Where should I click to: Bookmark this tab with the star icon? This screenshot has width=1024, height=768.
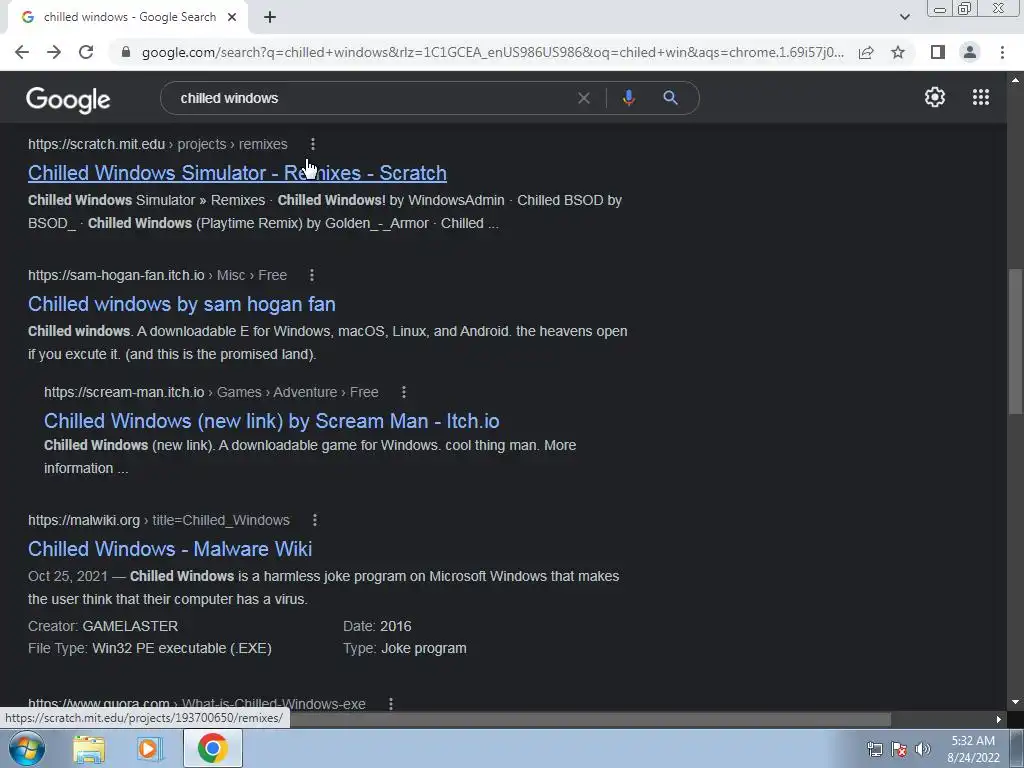[898, 52]
